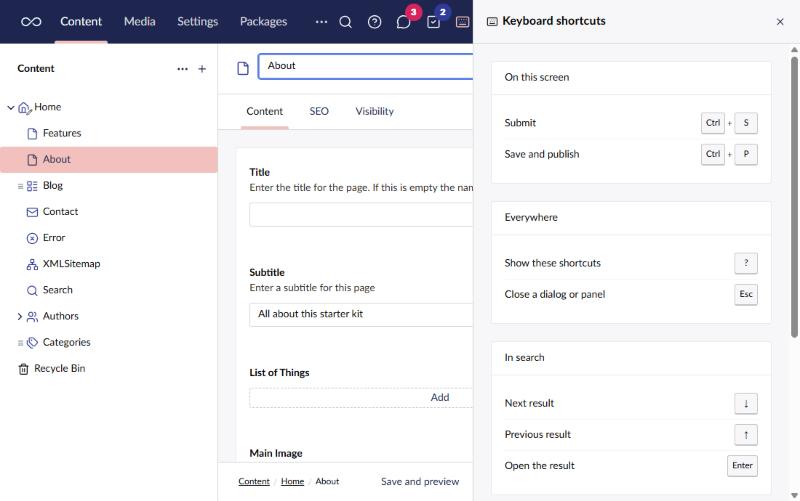Click the question-mark key badge
Viewport: 800px width, 501px height.
click(x=746, y=263)
